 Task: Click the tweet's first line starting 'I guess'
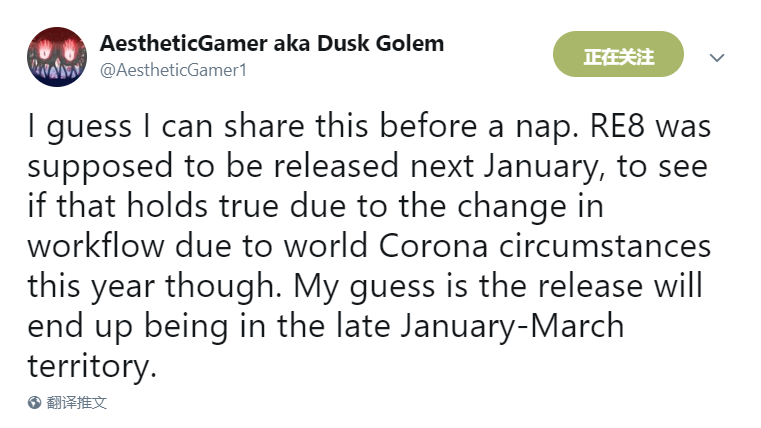(x=369, y=127)
